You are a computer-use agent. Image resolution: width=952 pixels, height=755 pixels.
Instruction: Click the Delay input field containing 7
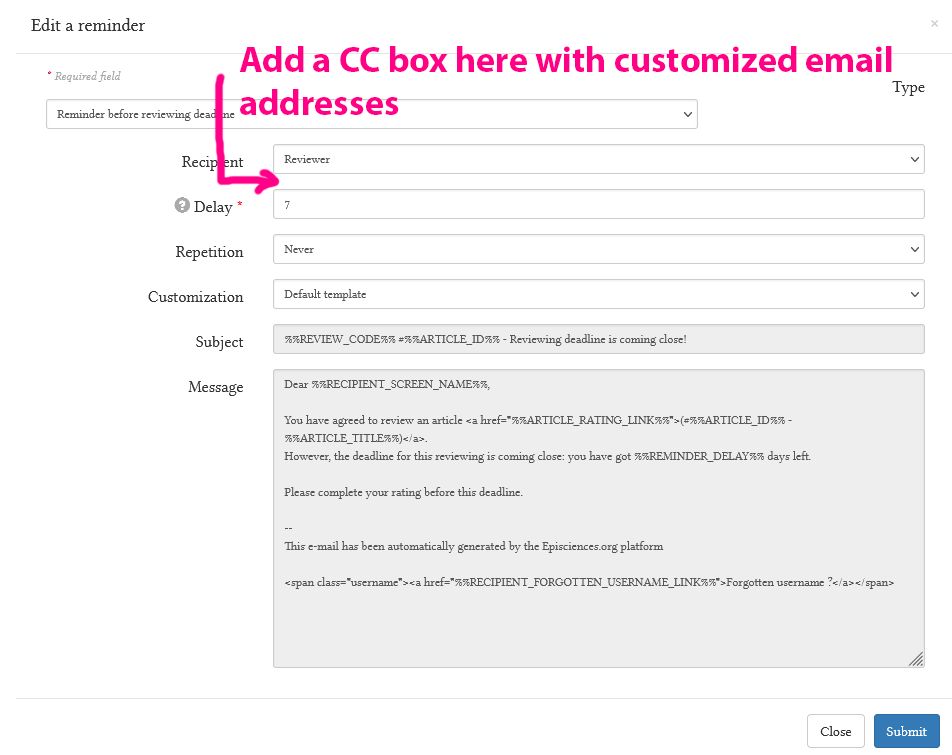(x=599, y=204)
